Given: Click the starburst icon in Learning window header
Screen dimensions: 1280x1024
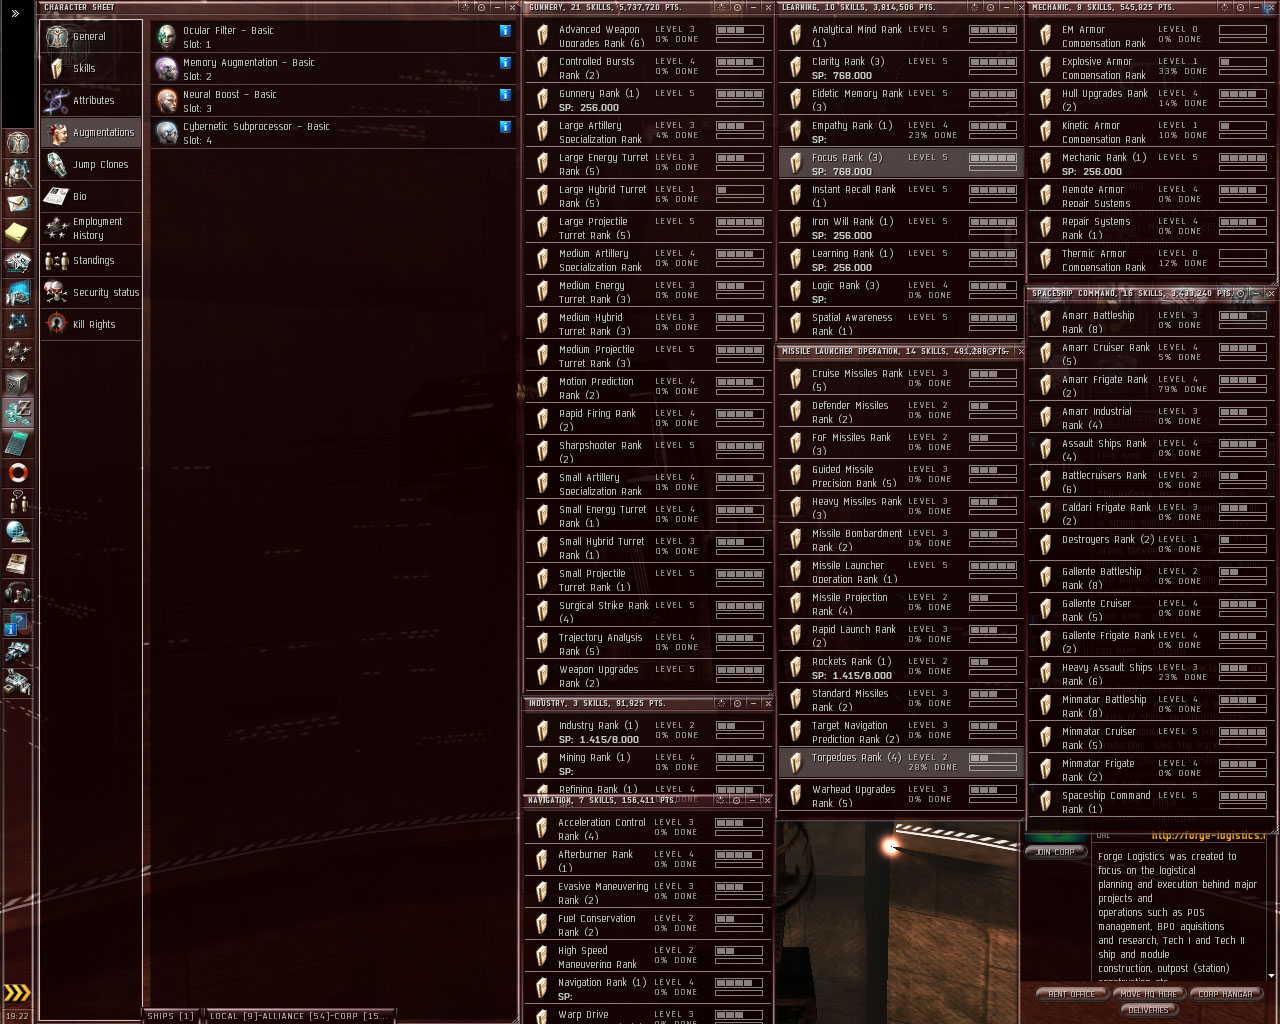Looking at the screenshot, I should click(x=975, y=7).
